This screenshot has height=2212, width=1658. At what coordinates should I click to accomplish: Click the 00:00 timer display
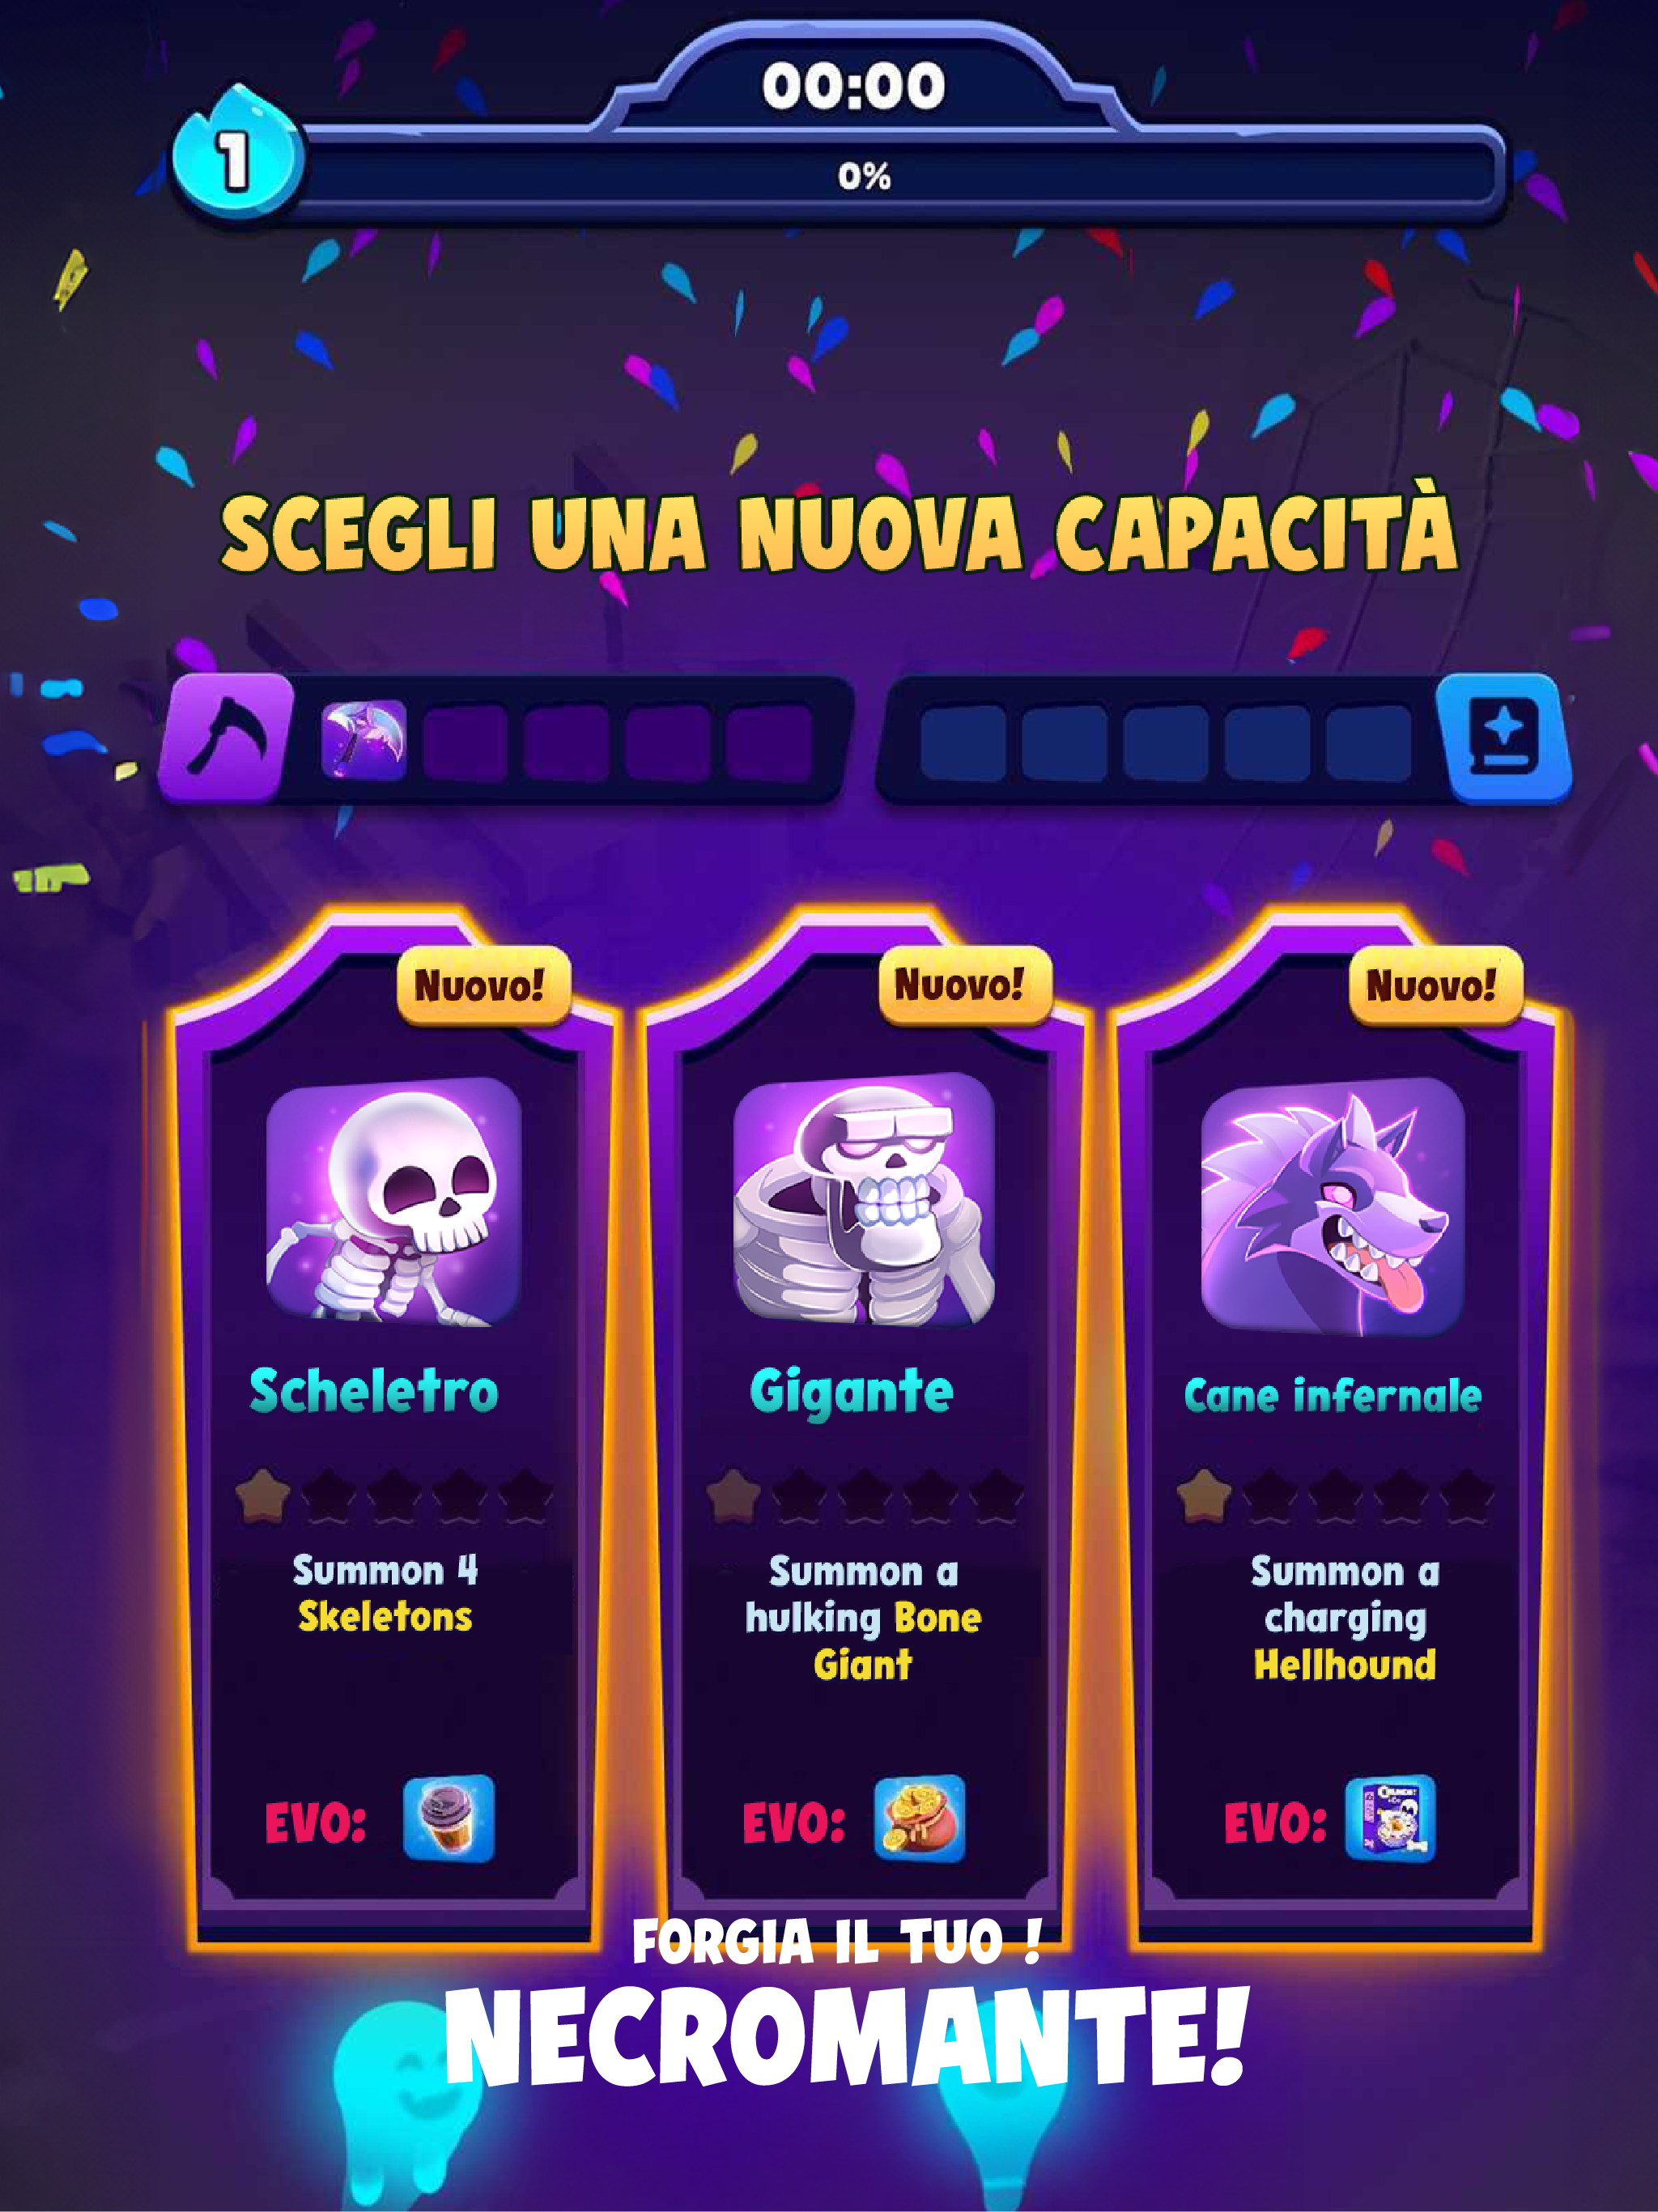[854, 86]
